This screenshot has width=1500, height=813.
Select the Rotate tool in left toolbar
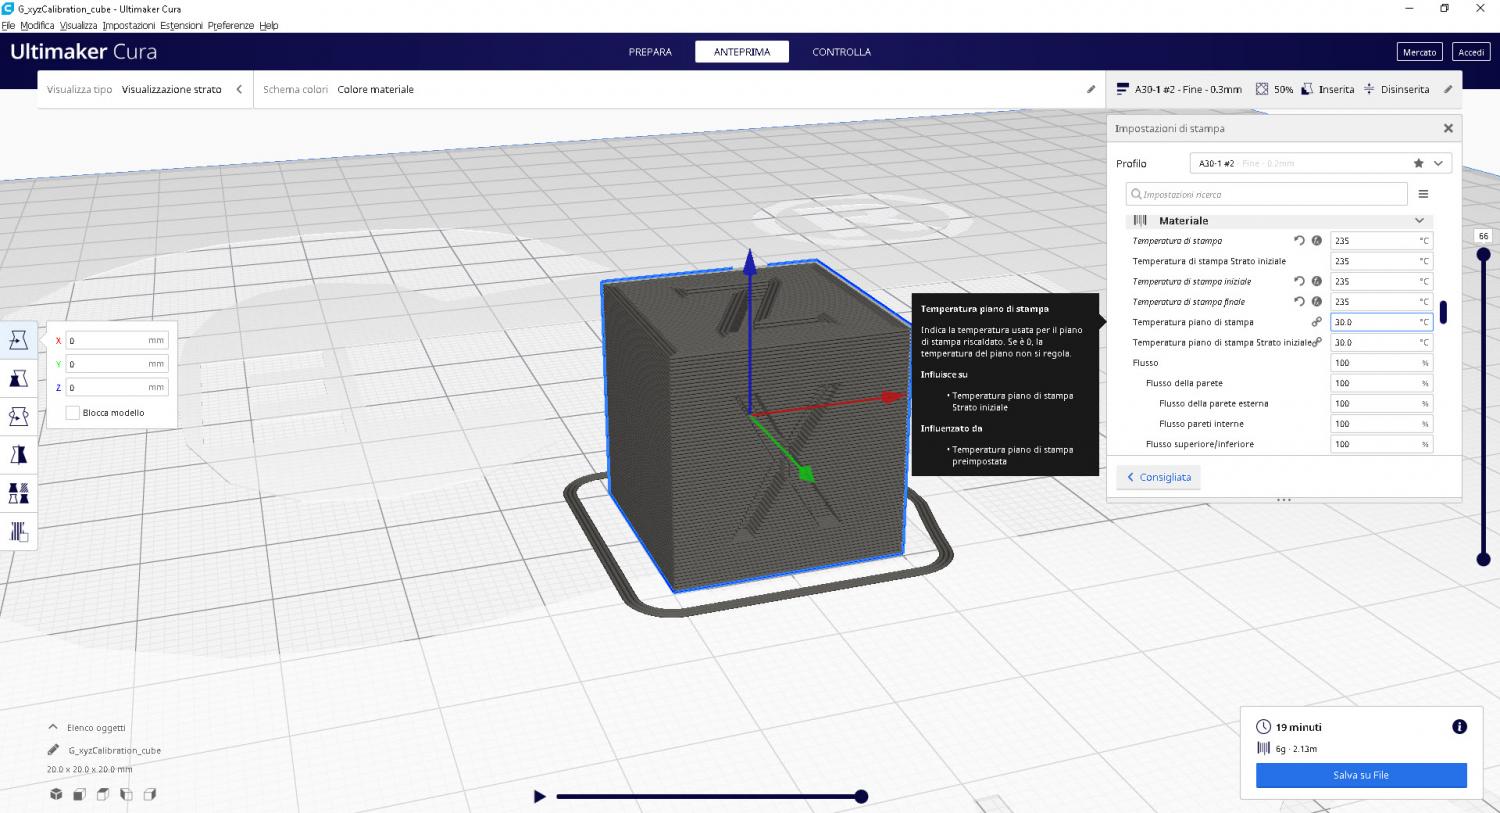coord(18,416)
